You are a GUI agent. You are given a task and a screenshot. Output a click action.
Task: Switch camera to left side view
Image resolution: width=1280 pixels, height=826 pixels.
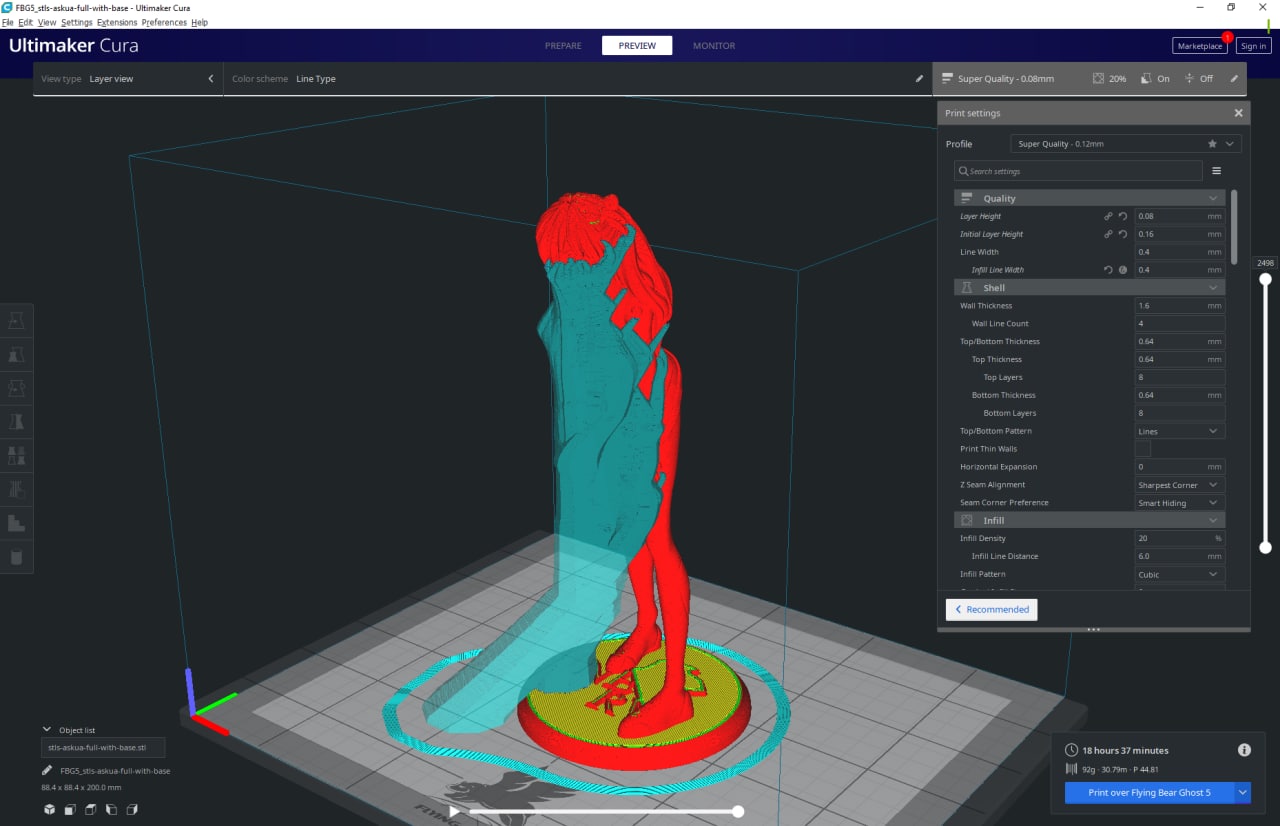(x=111, y=809)
